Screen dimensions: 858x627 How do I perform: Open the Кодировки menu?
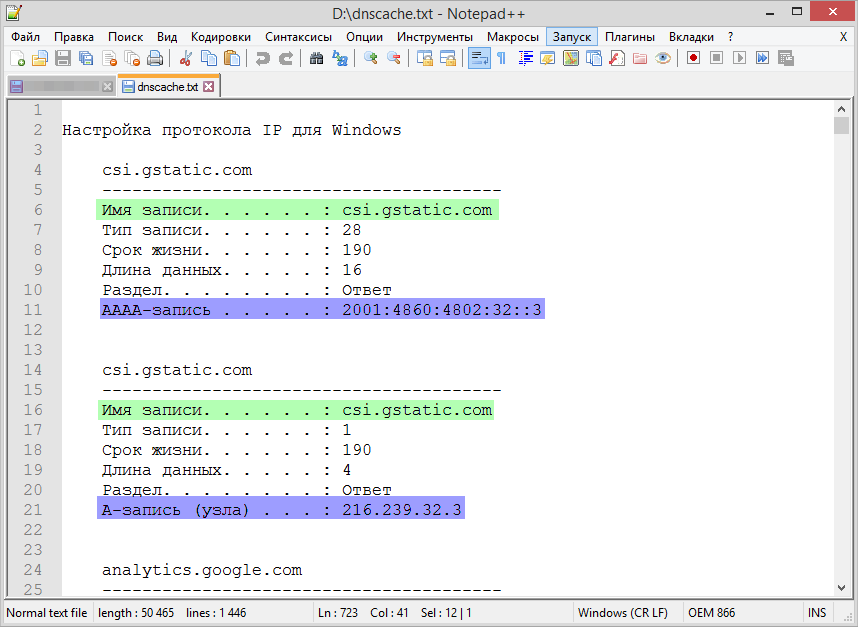221,37
